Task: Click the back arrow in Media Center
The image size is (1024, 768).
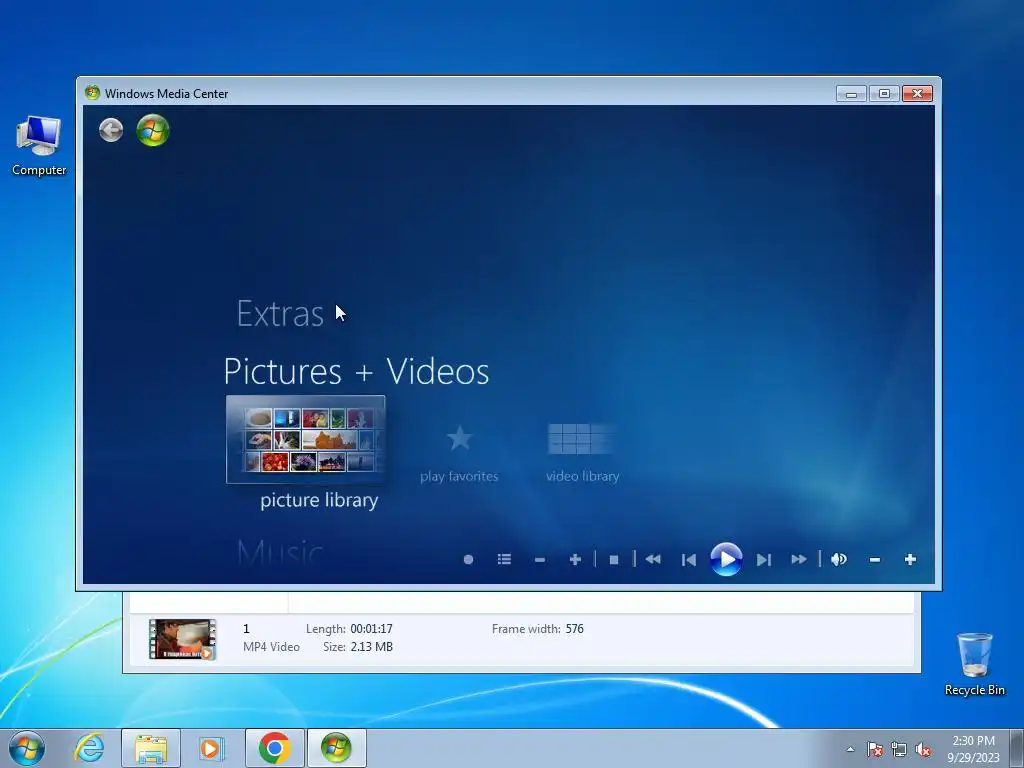Action: point(111,130)
